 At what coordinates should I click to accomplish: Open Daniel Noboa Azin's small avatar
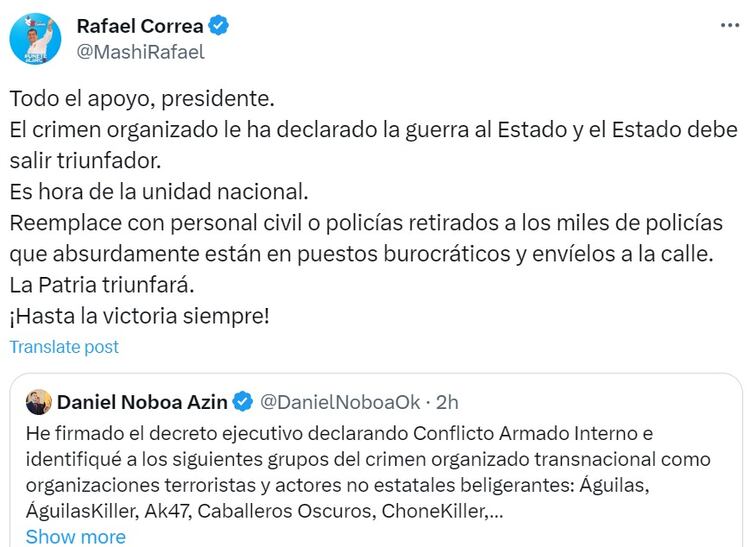pos(38,402)
